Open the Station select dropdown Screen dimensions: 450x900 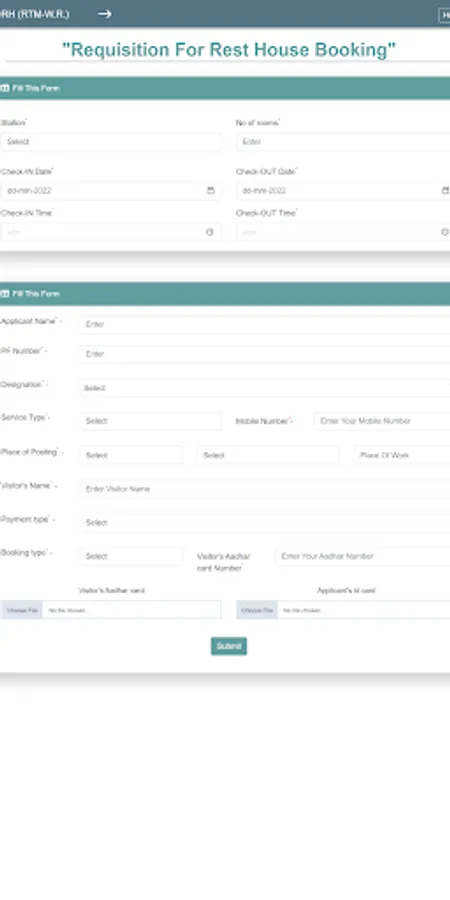coord(111,142)
